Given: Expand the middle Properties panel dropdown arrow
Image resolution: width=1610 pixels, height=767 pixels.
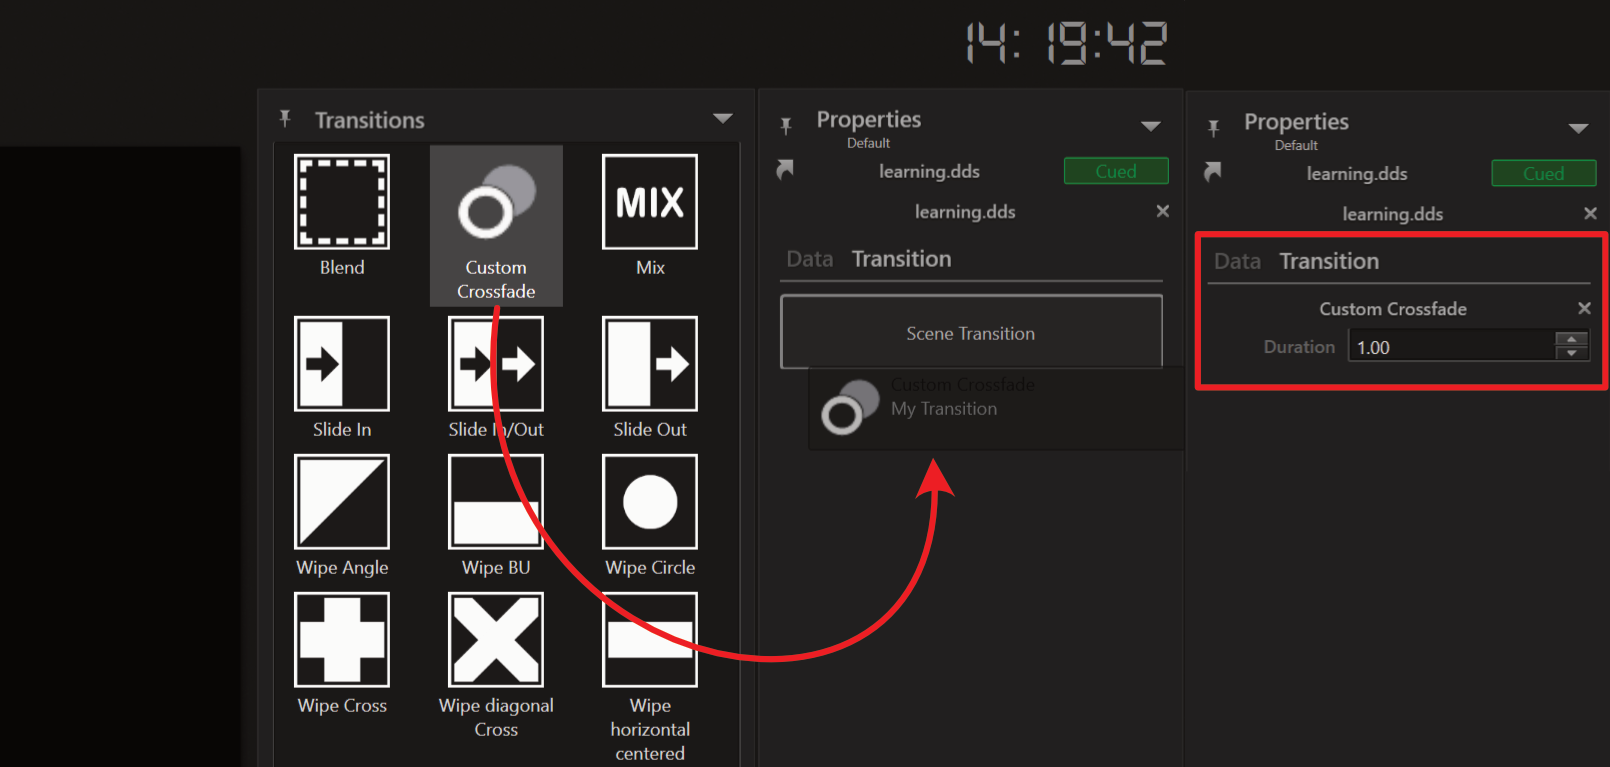Looking at the screenshot, I should [1151, 126].
